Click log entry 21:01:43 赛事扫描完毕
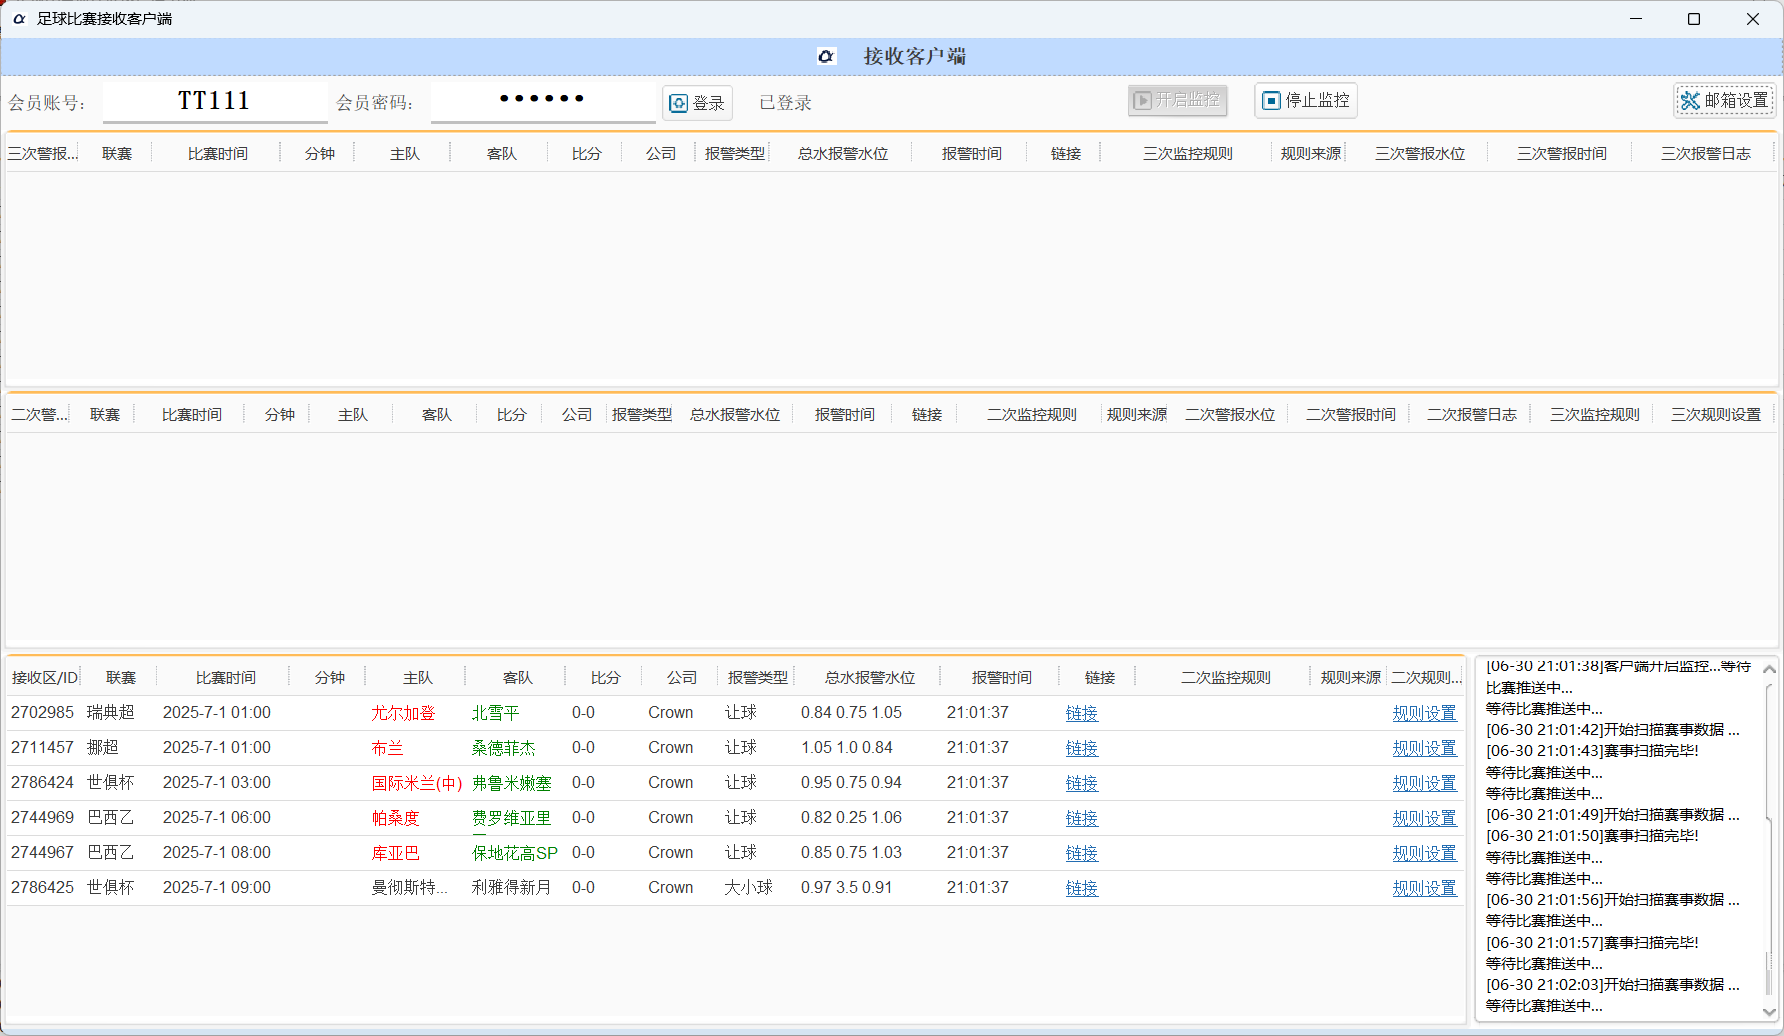Viewport: 1784px width, 1036px height. click(1592, 751)
